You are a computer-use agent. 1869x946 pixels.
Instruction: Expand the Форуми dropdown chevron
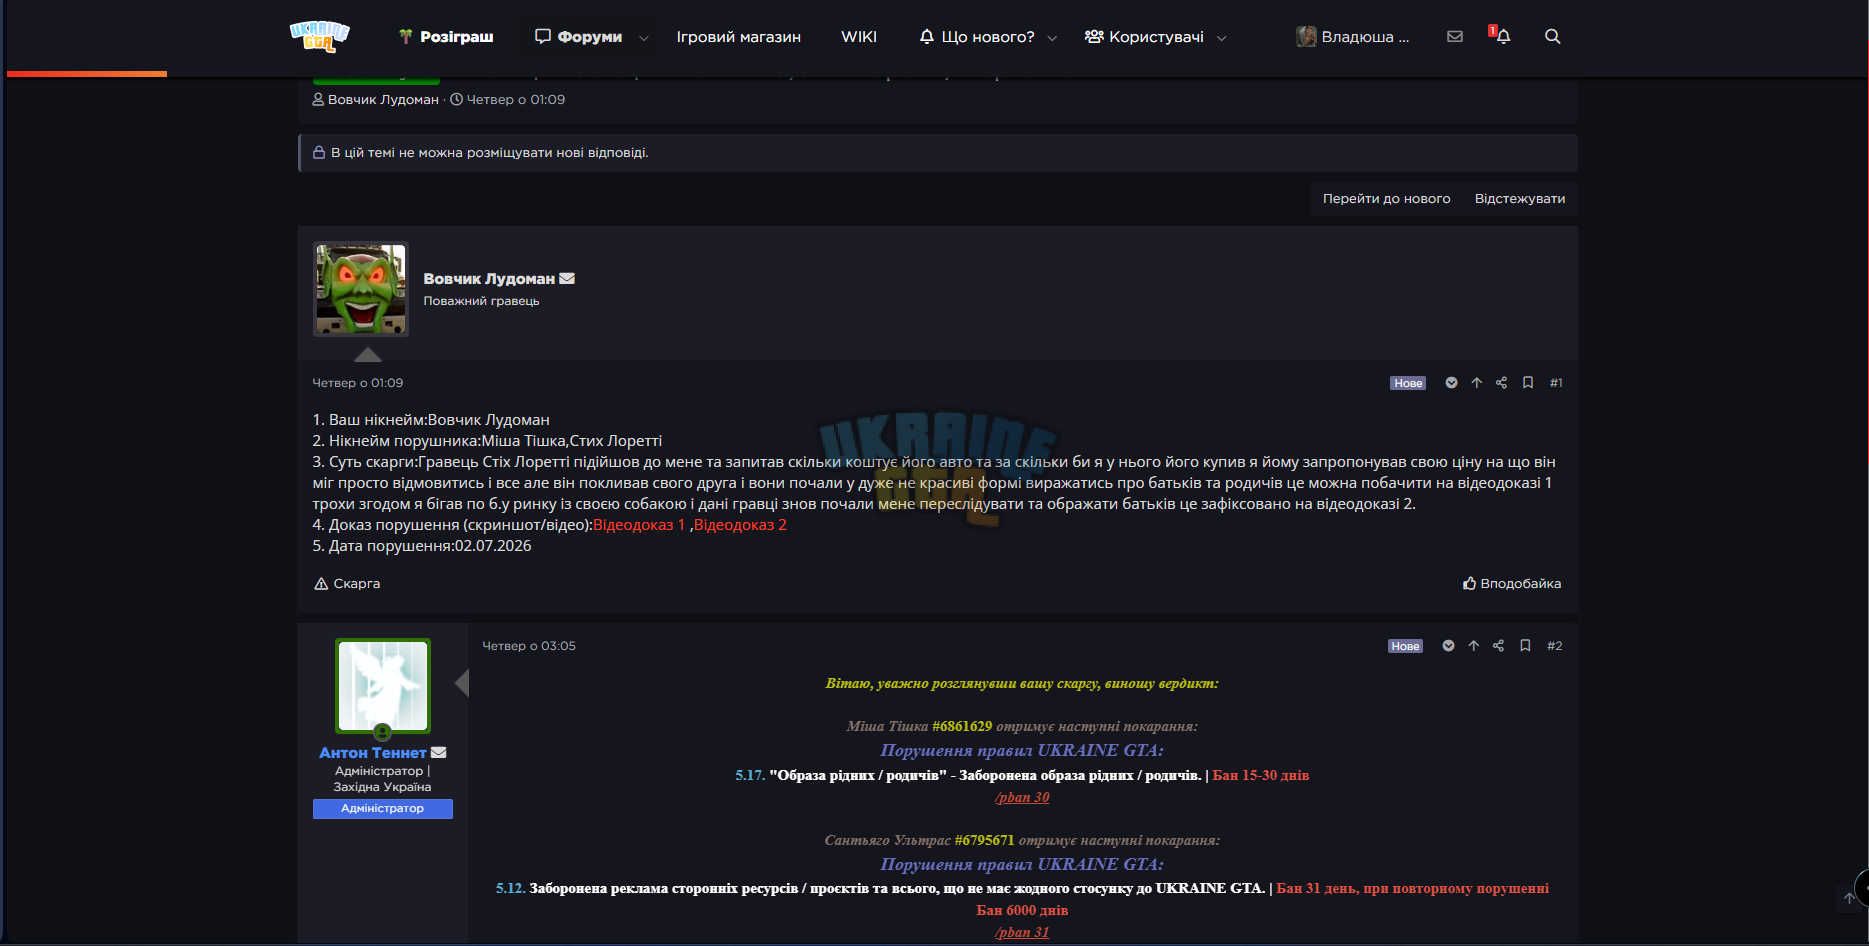click(644, 38)
